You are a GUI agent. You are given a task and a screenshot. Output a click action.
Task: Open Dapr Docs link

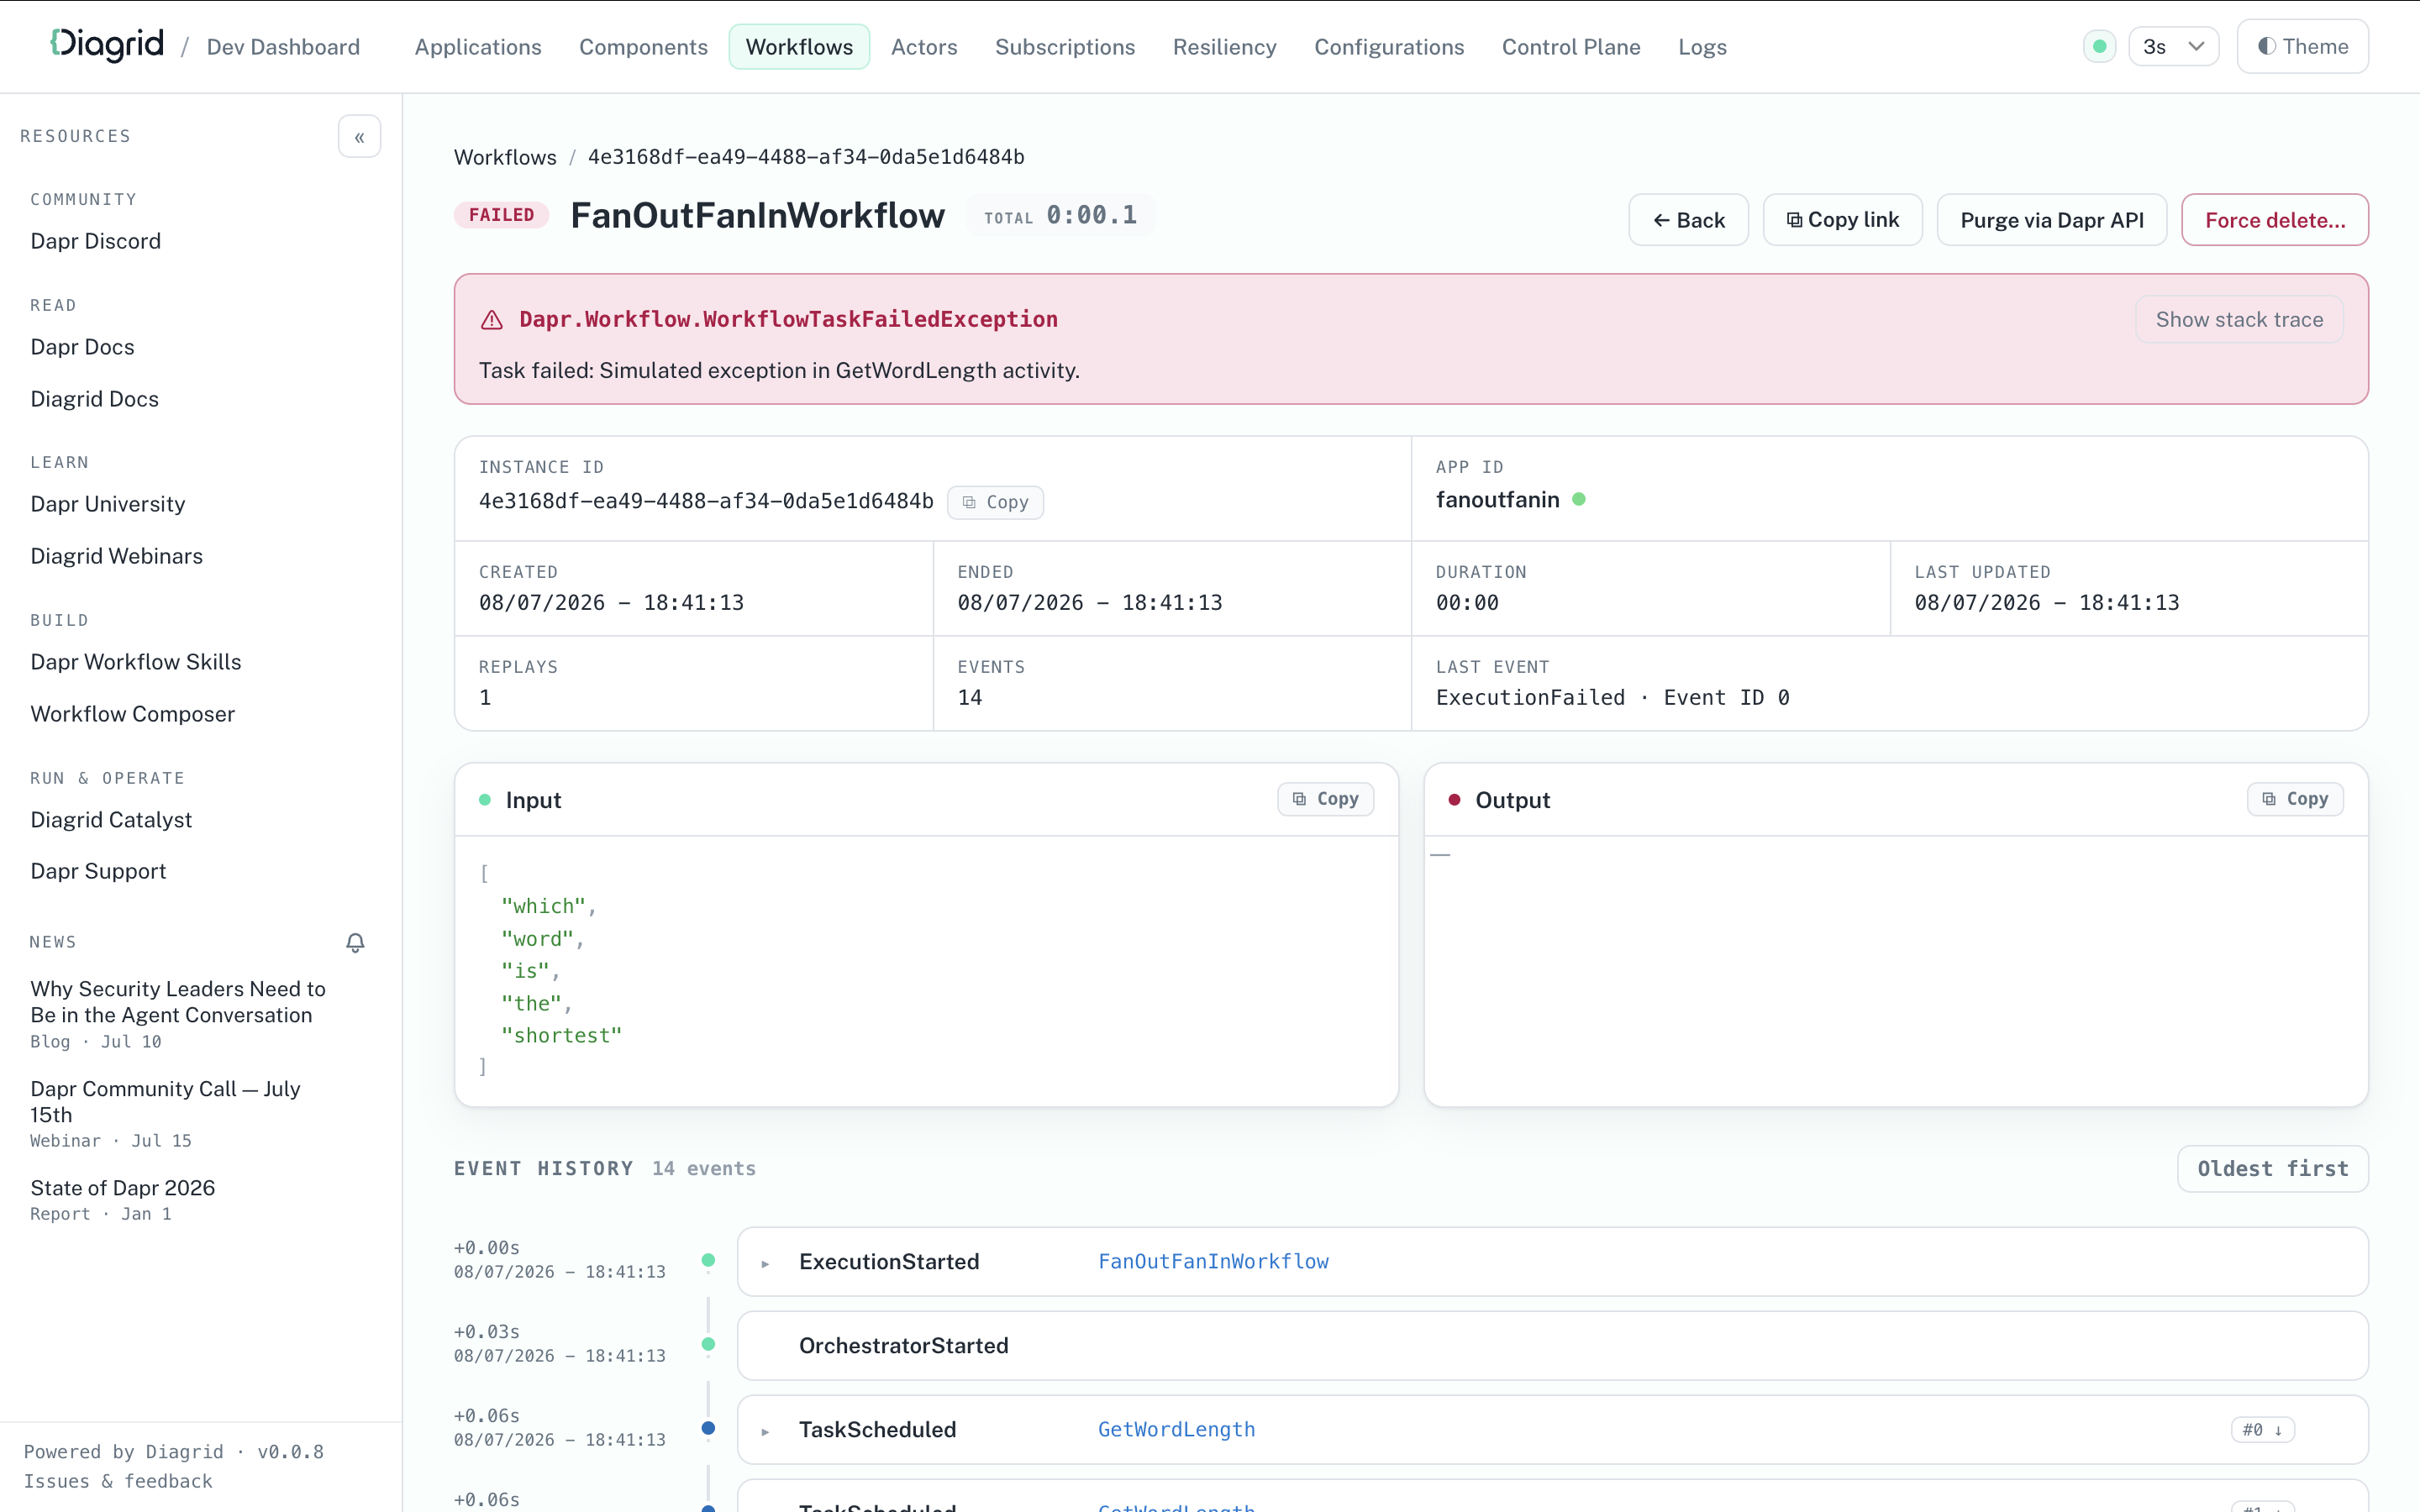pos(82,347)
